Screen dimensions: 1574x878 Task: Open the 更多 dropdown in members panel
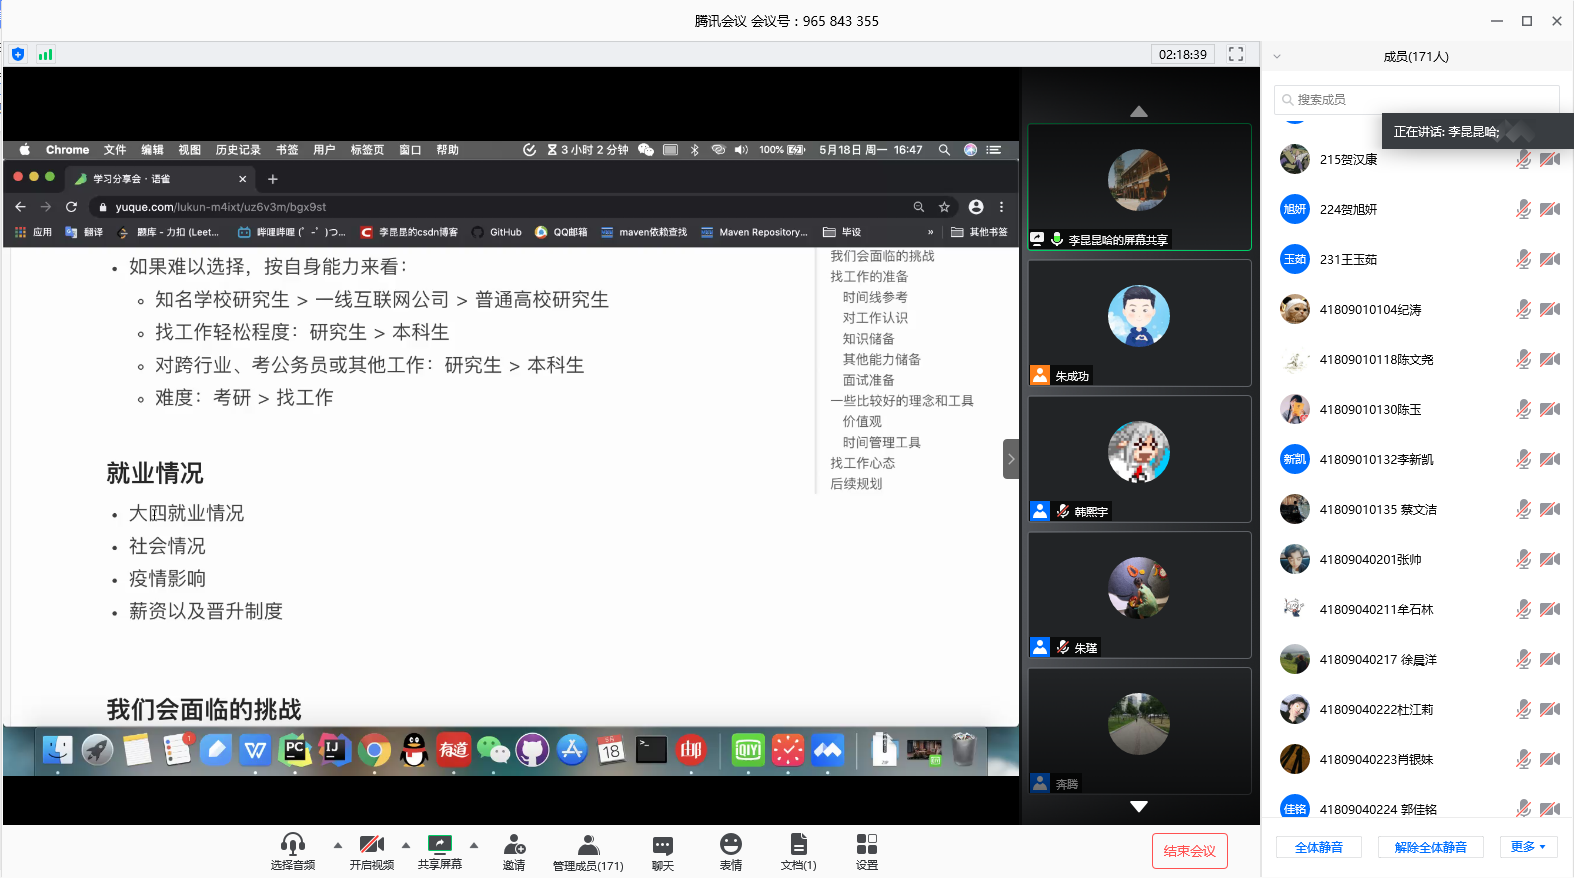[1528, 847]
